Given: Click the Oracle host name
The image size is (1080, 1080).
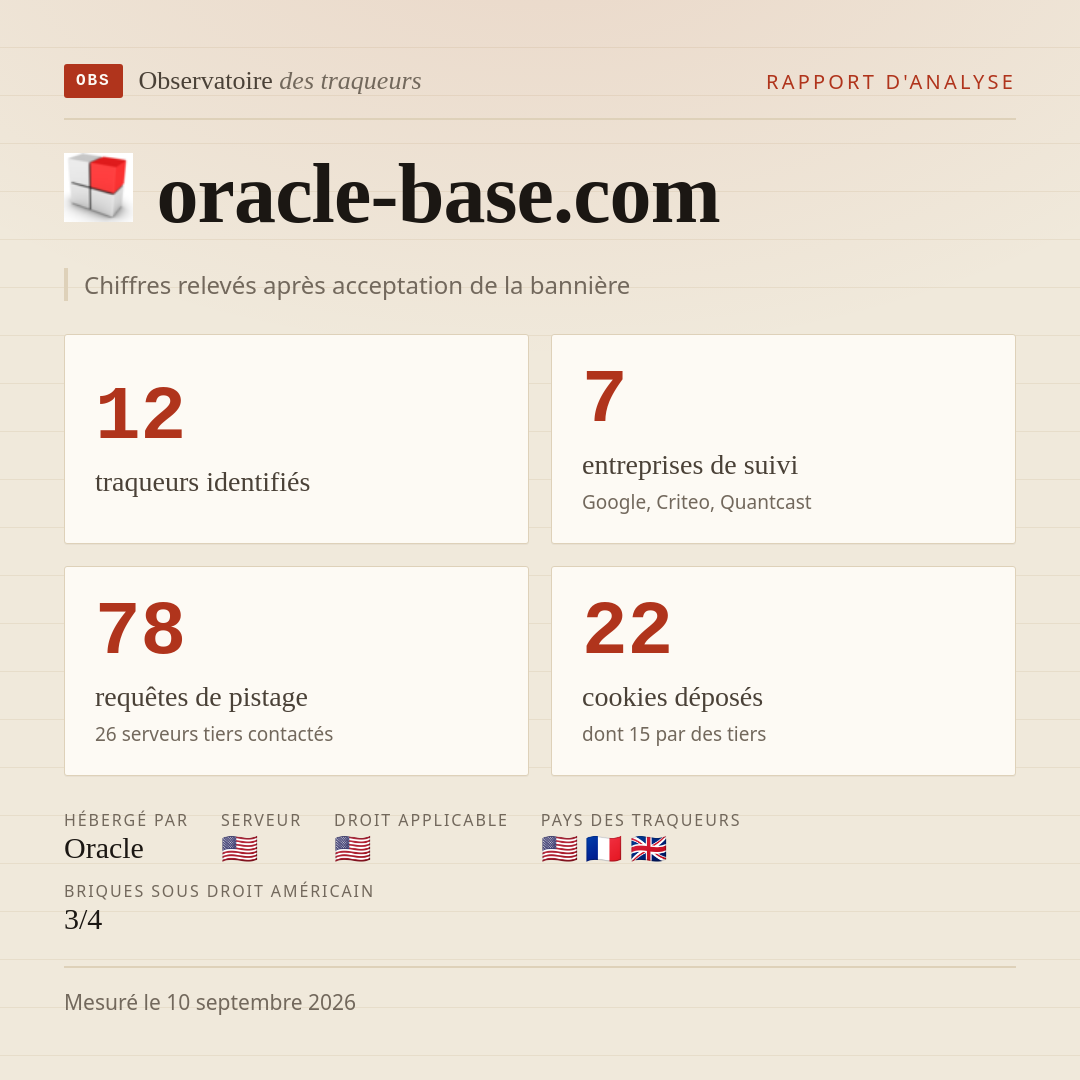Looking at the screenshot, I should [104, 849].
